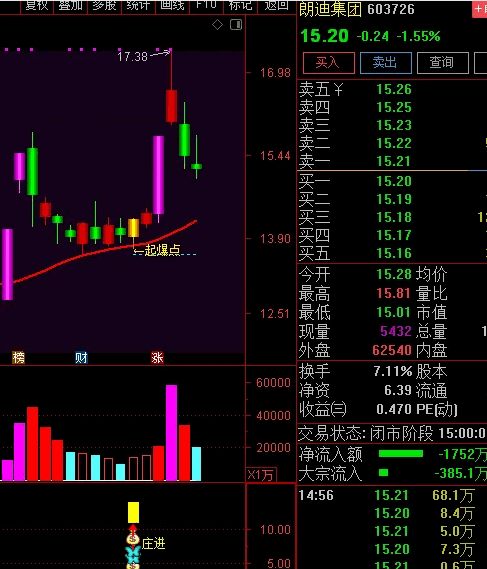Click the tall magenta candlestick before peak
Screen dimensions: 487x569
click(158, 175)
